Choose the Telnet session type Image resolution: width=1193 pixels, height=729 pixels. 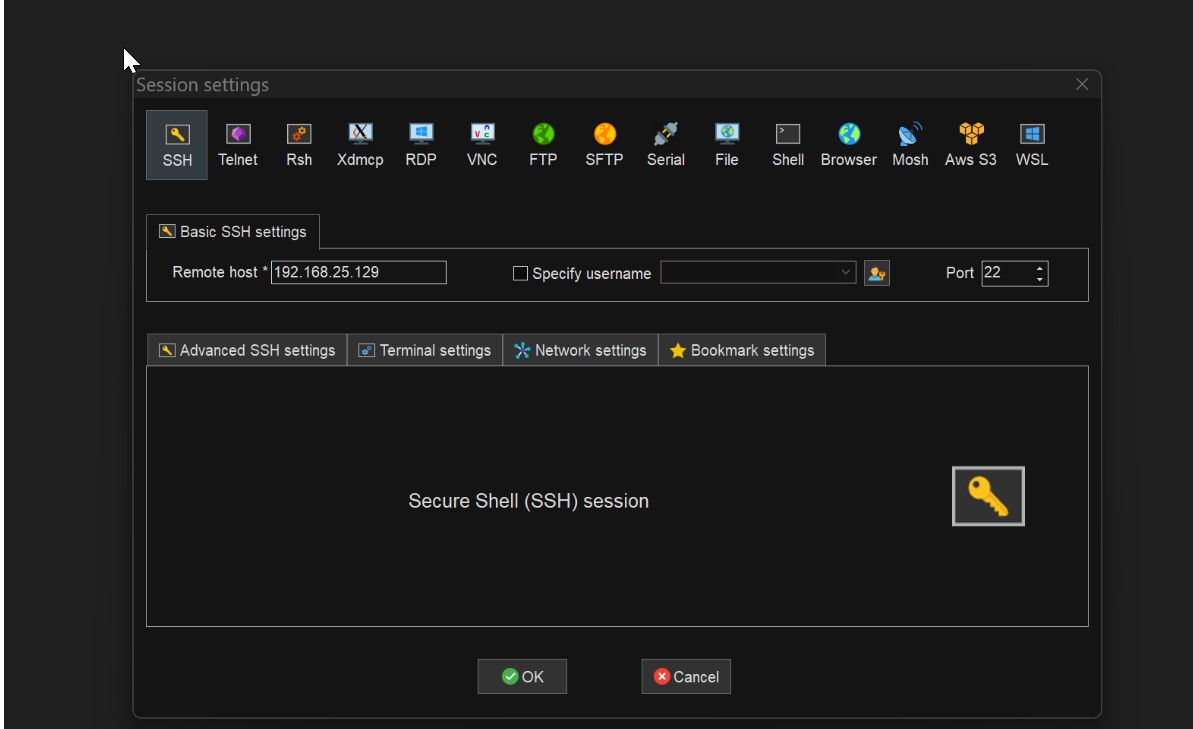tap(237, 145)
